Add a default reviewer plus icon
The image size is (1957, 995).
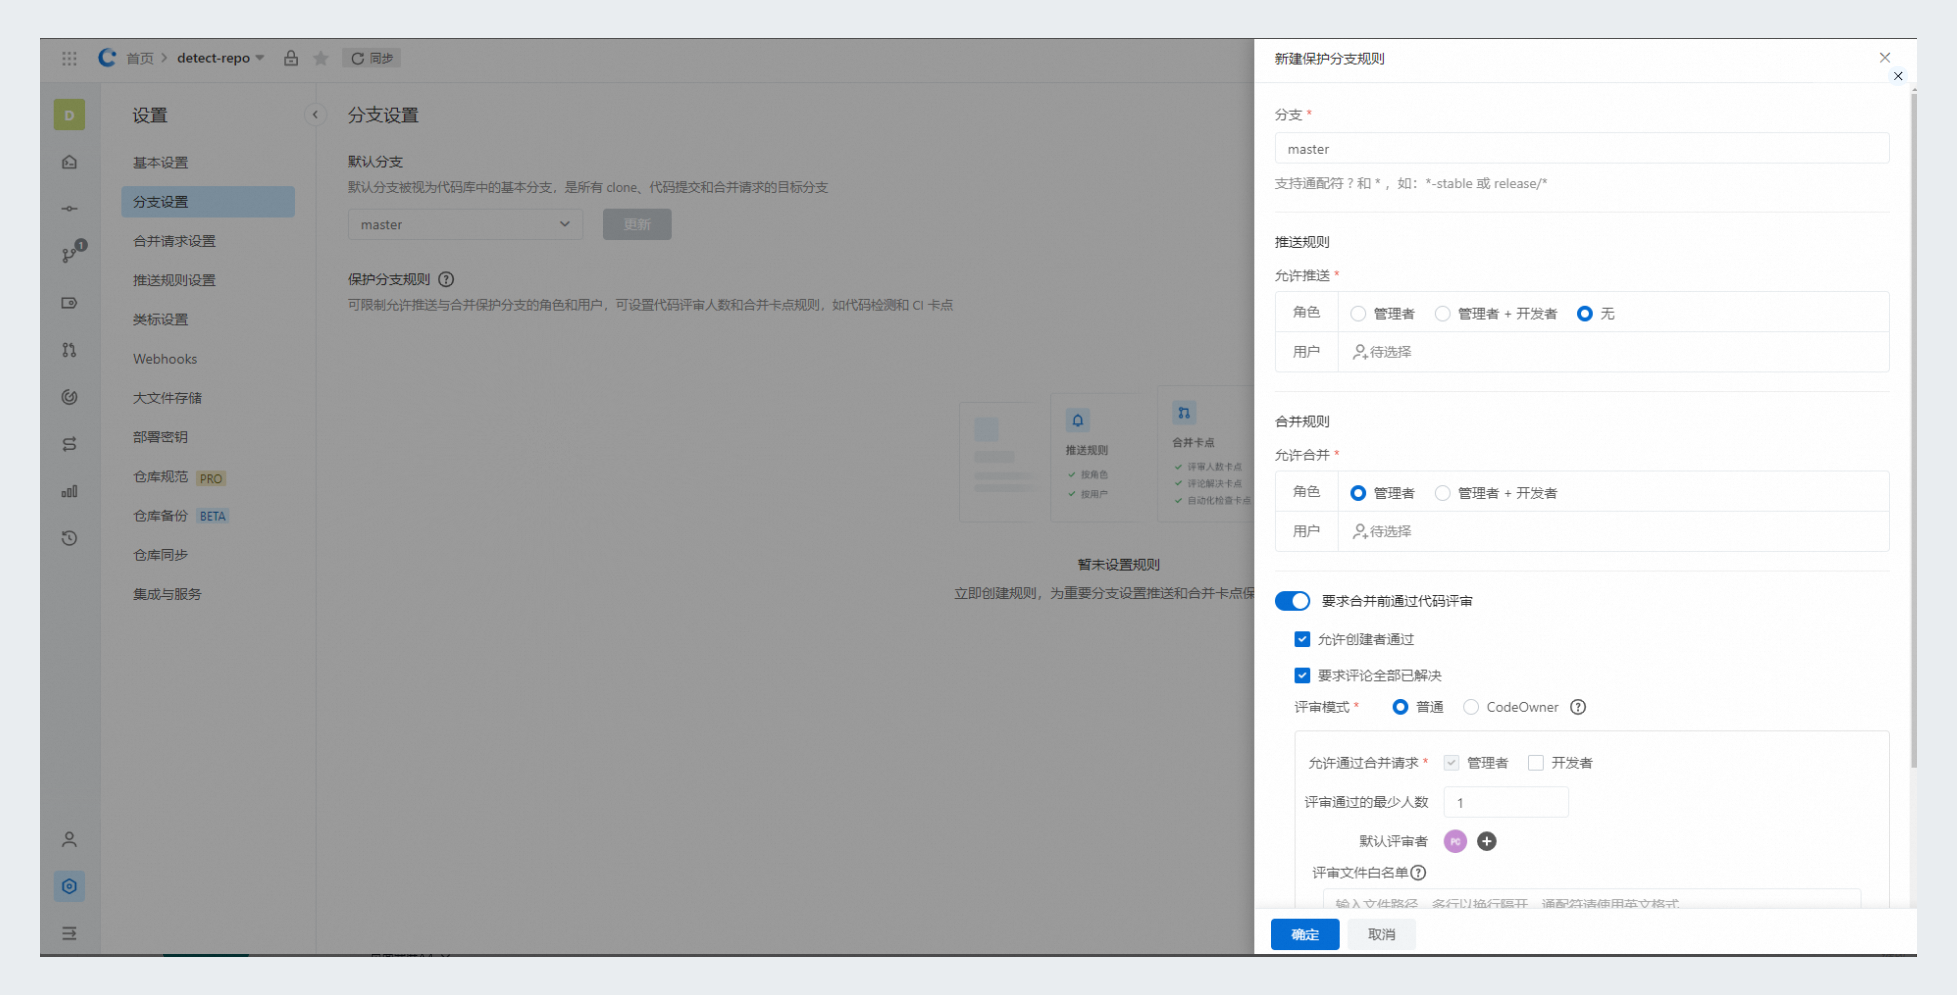point(1487,841)
